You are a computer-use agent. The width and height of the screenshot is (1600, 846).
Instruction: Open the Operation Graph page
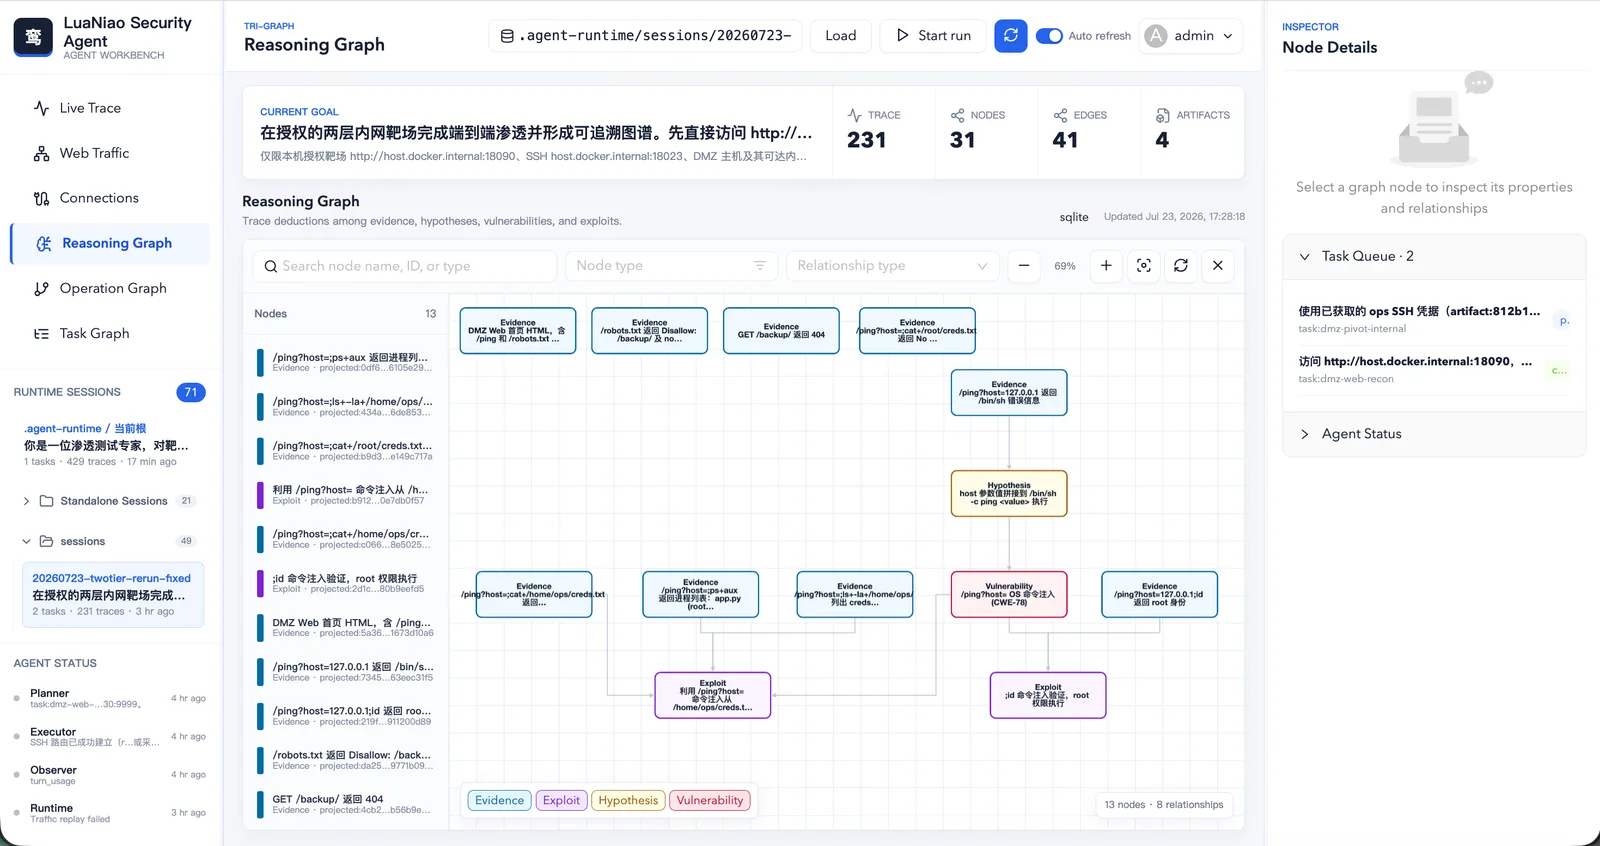[x=110, y=288]
